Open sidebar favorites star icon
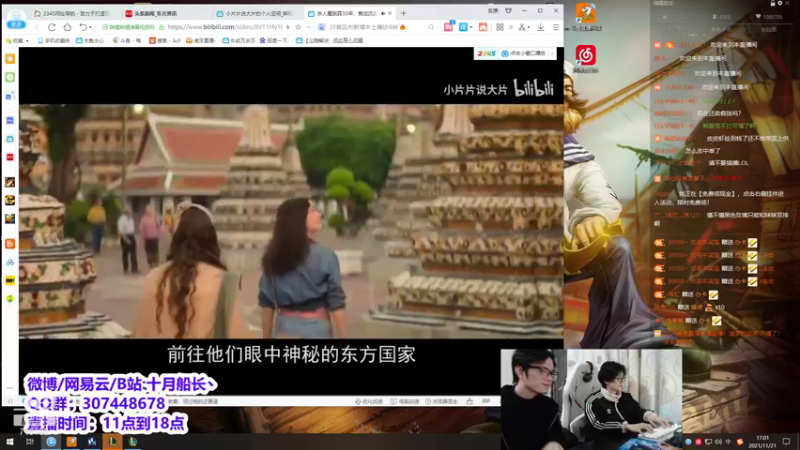The width and height of the screenshot is (800, 450). pyautogui.click(x=10, y=59)
